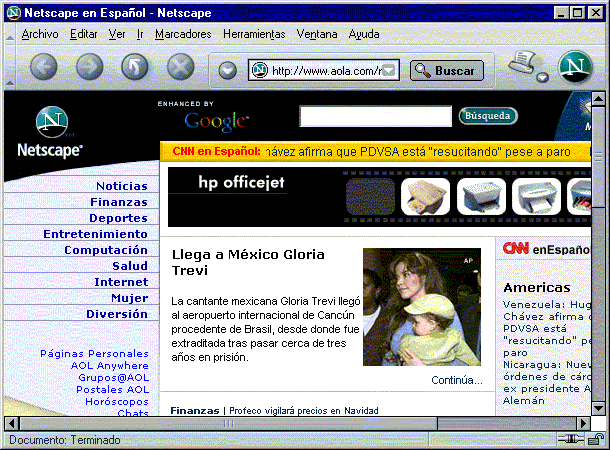Open the print options dropdown arrow
610x450 pixels.
(542, 77)
